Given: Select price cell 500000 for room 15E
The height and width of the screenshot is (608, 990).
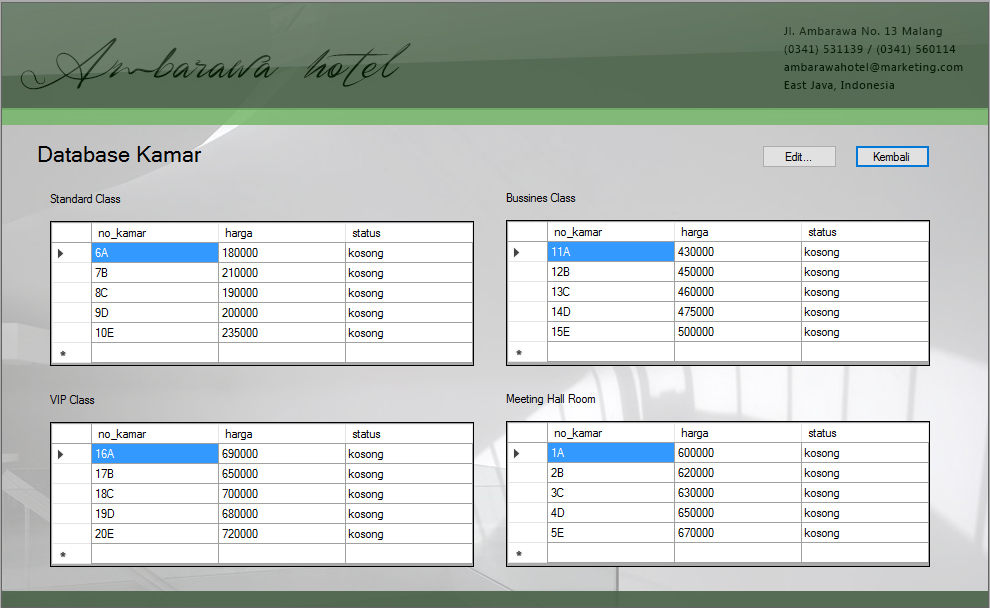Looking at the screenshot, I should point(737,332).
